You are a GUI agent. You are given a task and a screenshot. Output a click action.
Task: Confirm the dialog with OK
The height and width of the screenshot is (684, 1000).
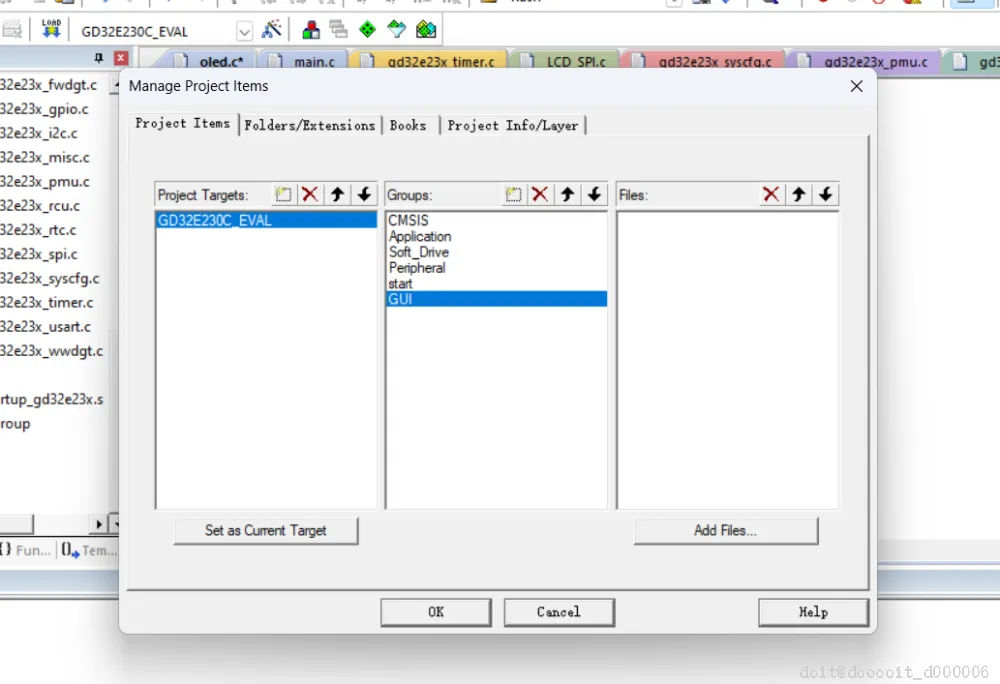[436, 612]
